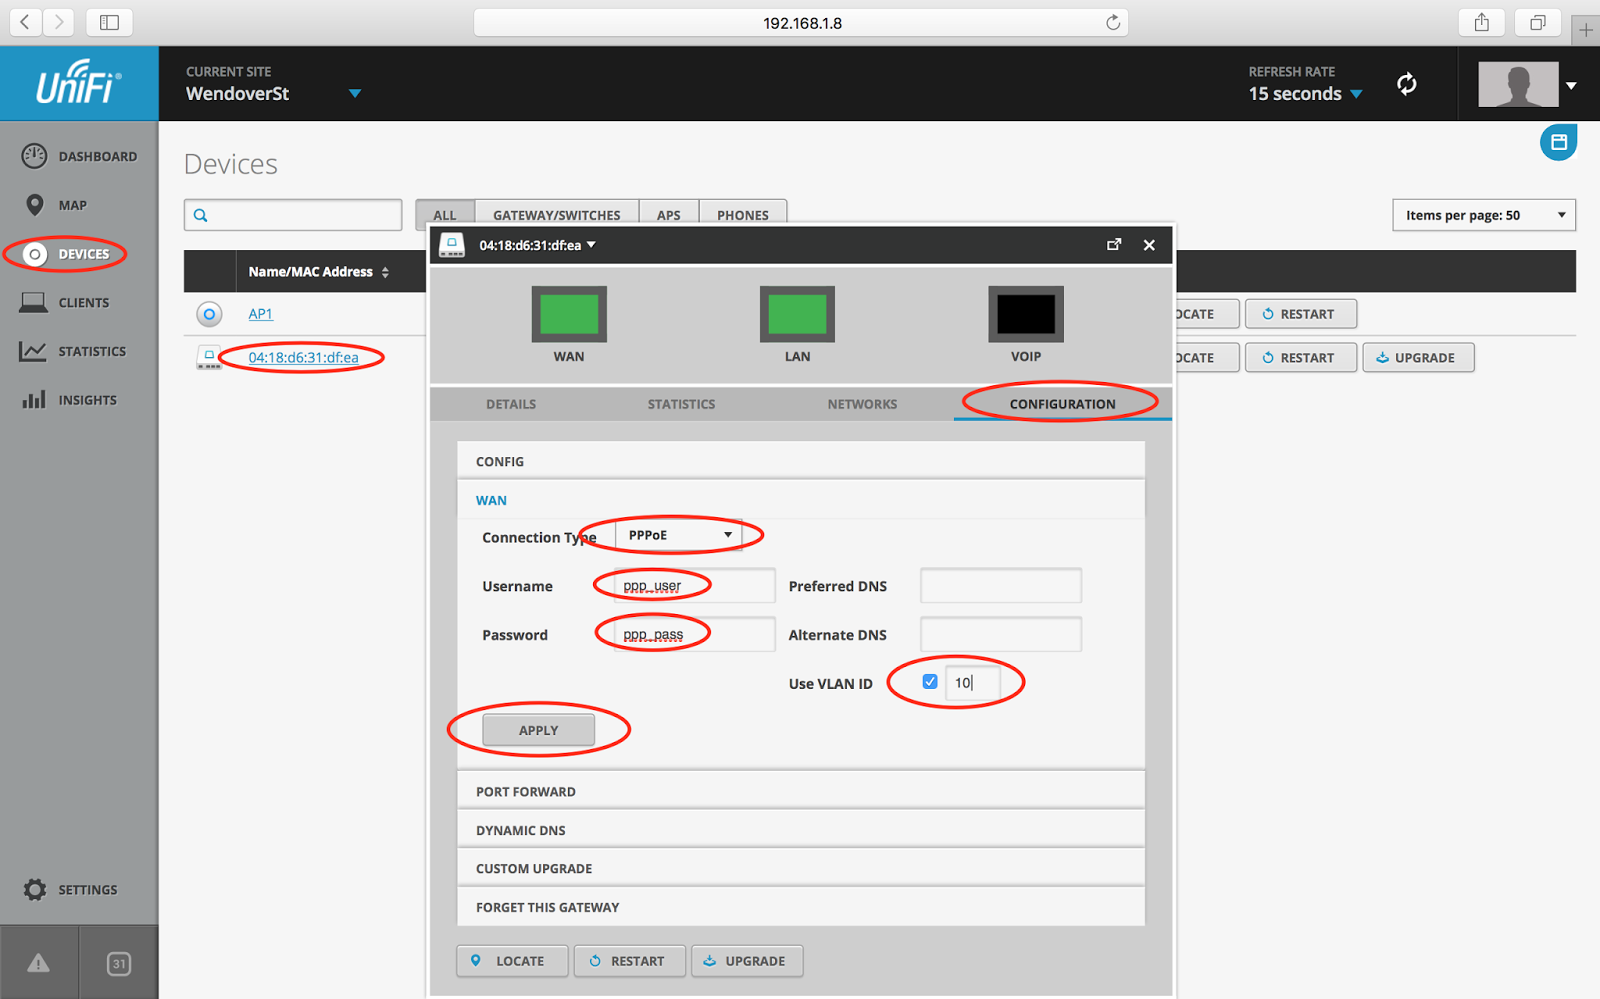The height and width of the screenshot is (999, 1600).
Task: Expand the Forget This Gateway section
Action: click(801, 907)
